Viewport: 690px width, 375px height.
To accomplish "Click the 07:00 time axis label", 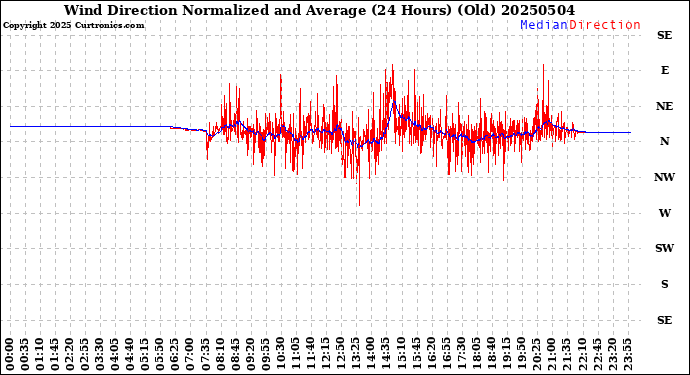I will click(190, 354).
